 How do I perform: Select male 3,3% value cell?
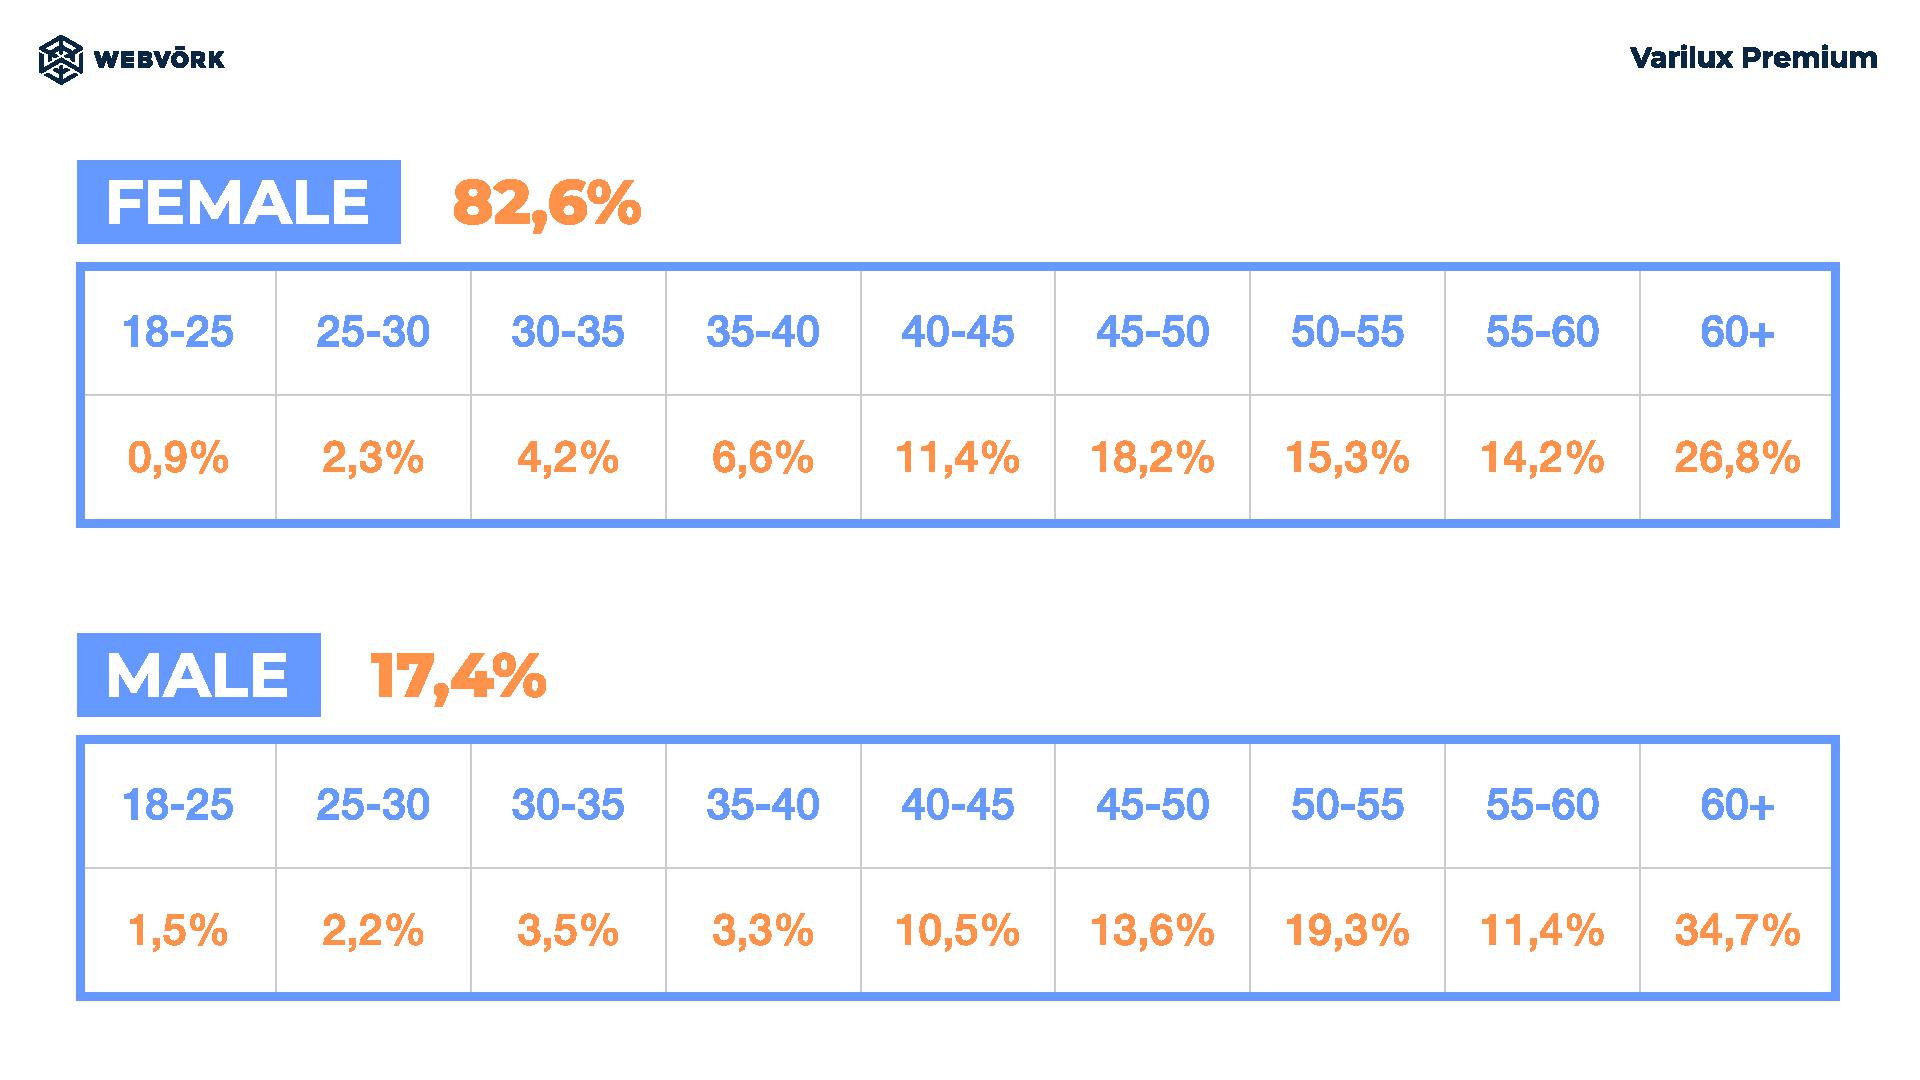[x=763, y=931]
